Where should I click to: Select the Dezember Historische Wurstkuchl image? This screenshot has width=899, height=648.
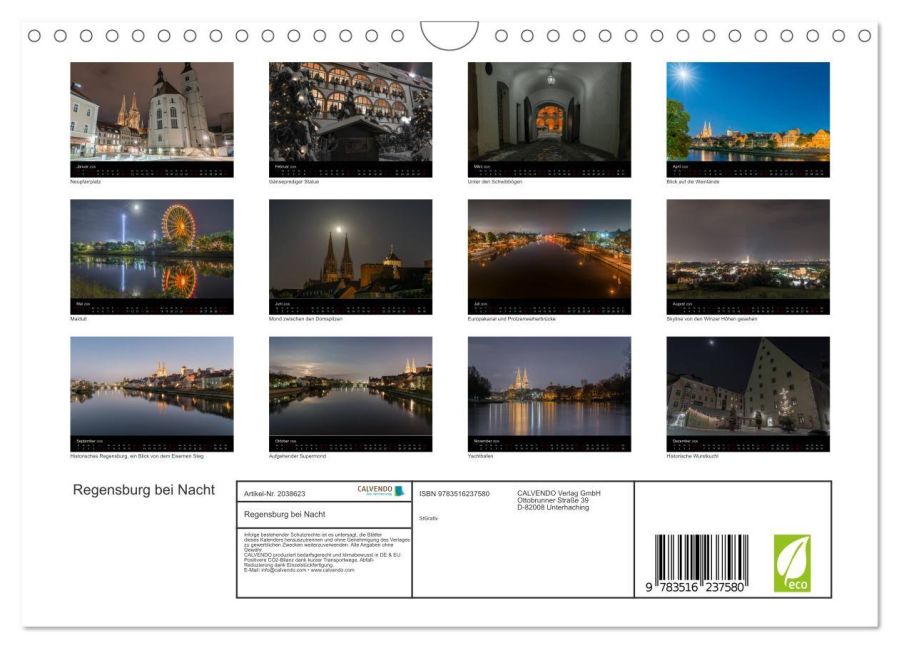pyautogui.click(x=749, y=390)
